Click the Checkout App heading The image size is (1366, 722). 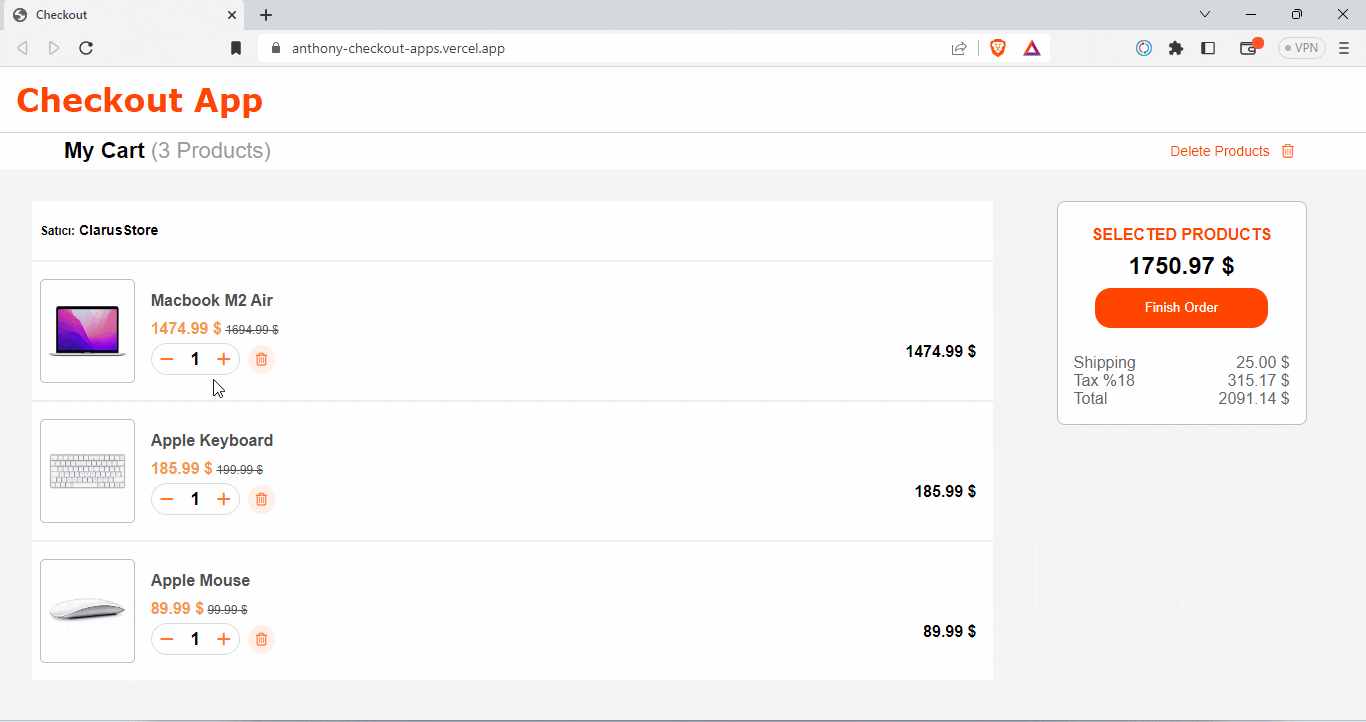[x=139, y=100]
